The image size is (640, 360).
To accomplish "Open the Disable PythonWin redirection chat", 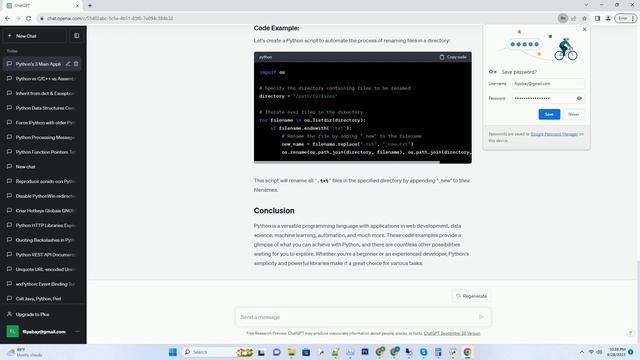I will point(42,196).
